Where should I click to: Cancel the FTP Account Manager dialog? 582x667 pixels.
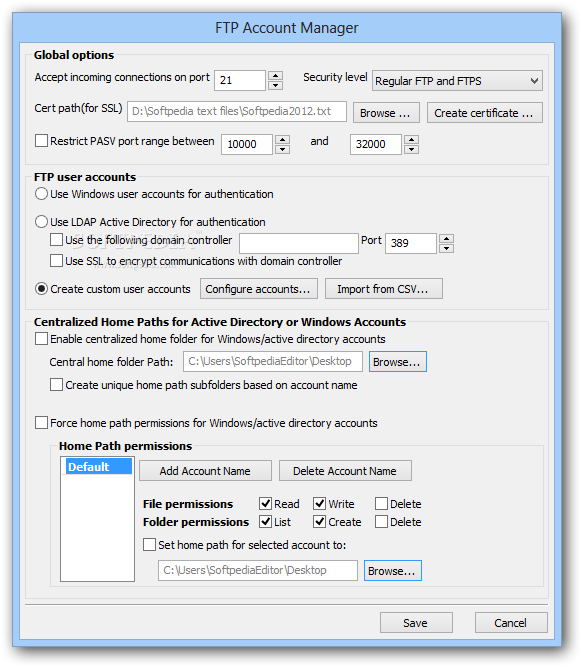(x=511, y=623)
